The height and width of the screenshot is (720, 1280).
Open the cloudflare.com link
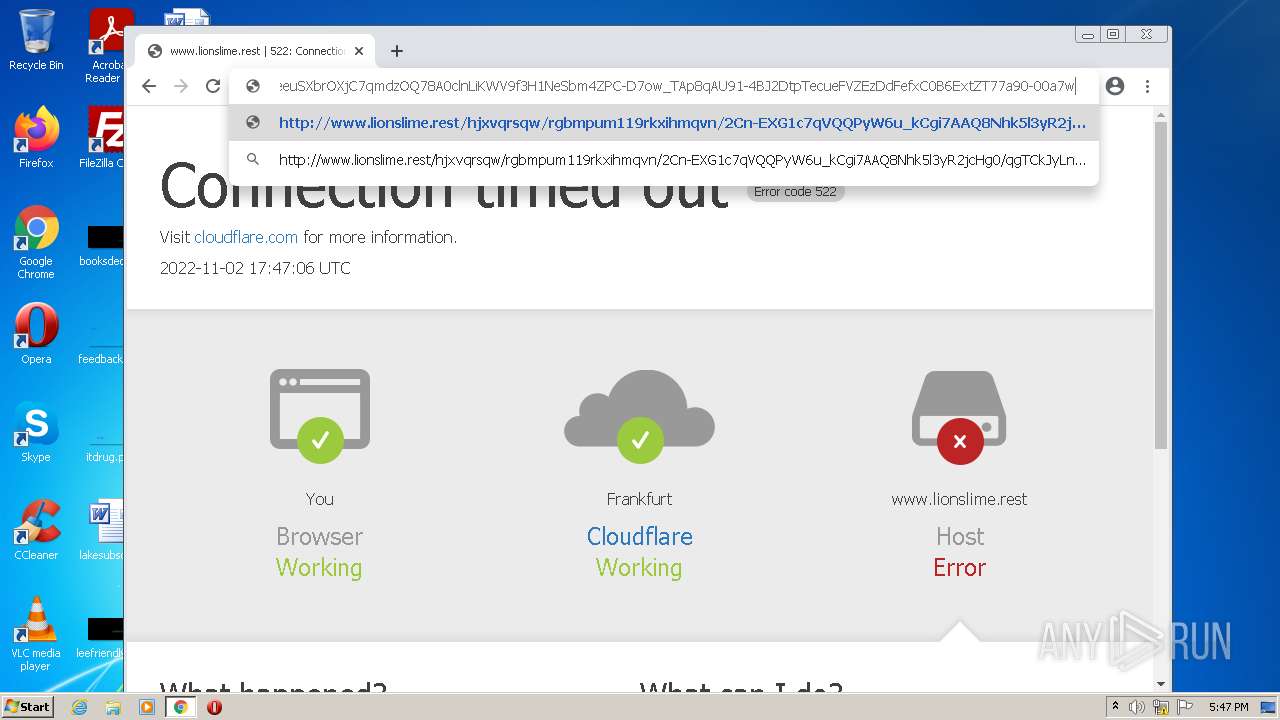[x=246, y=237]
